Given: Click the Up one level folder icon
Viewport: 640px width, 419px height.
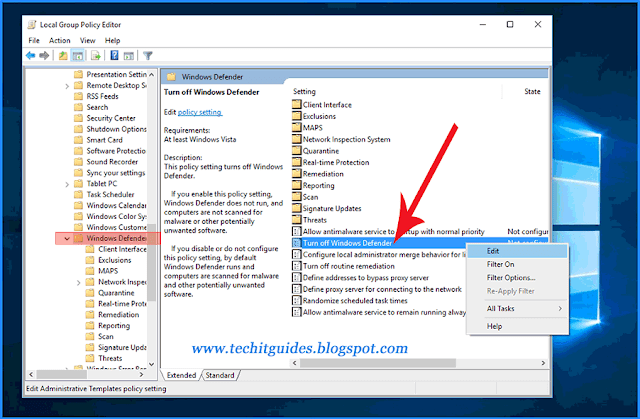Looking at the screenshot, I should click(63, 55).
